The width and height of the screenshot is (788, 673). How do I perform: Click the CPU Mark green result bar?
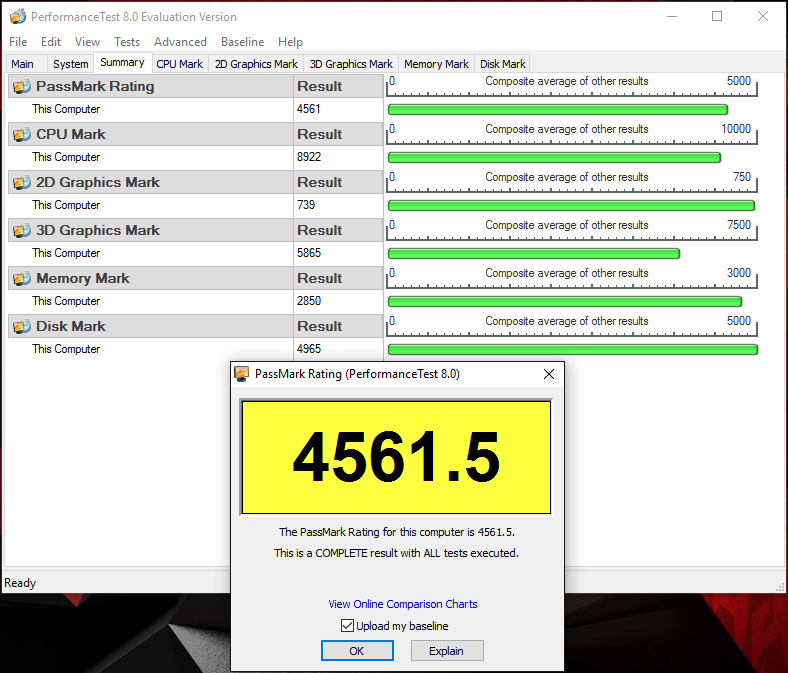(554, 157)
